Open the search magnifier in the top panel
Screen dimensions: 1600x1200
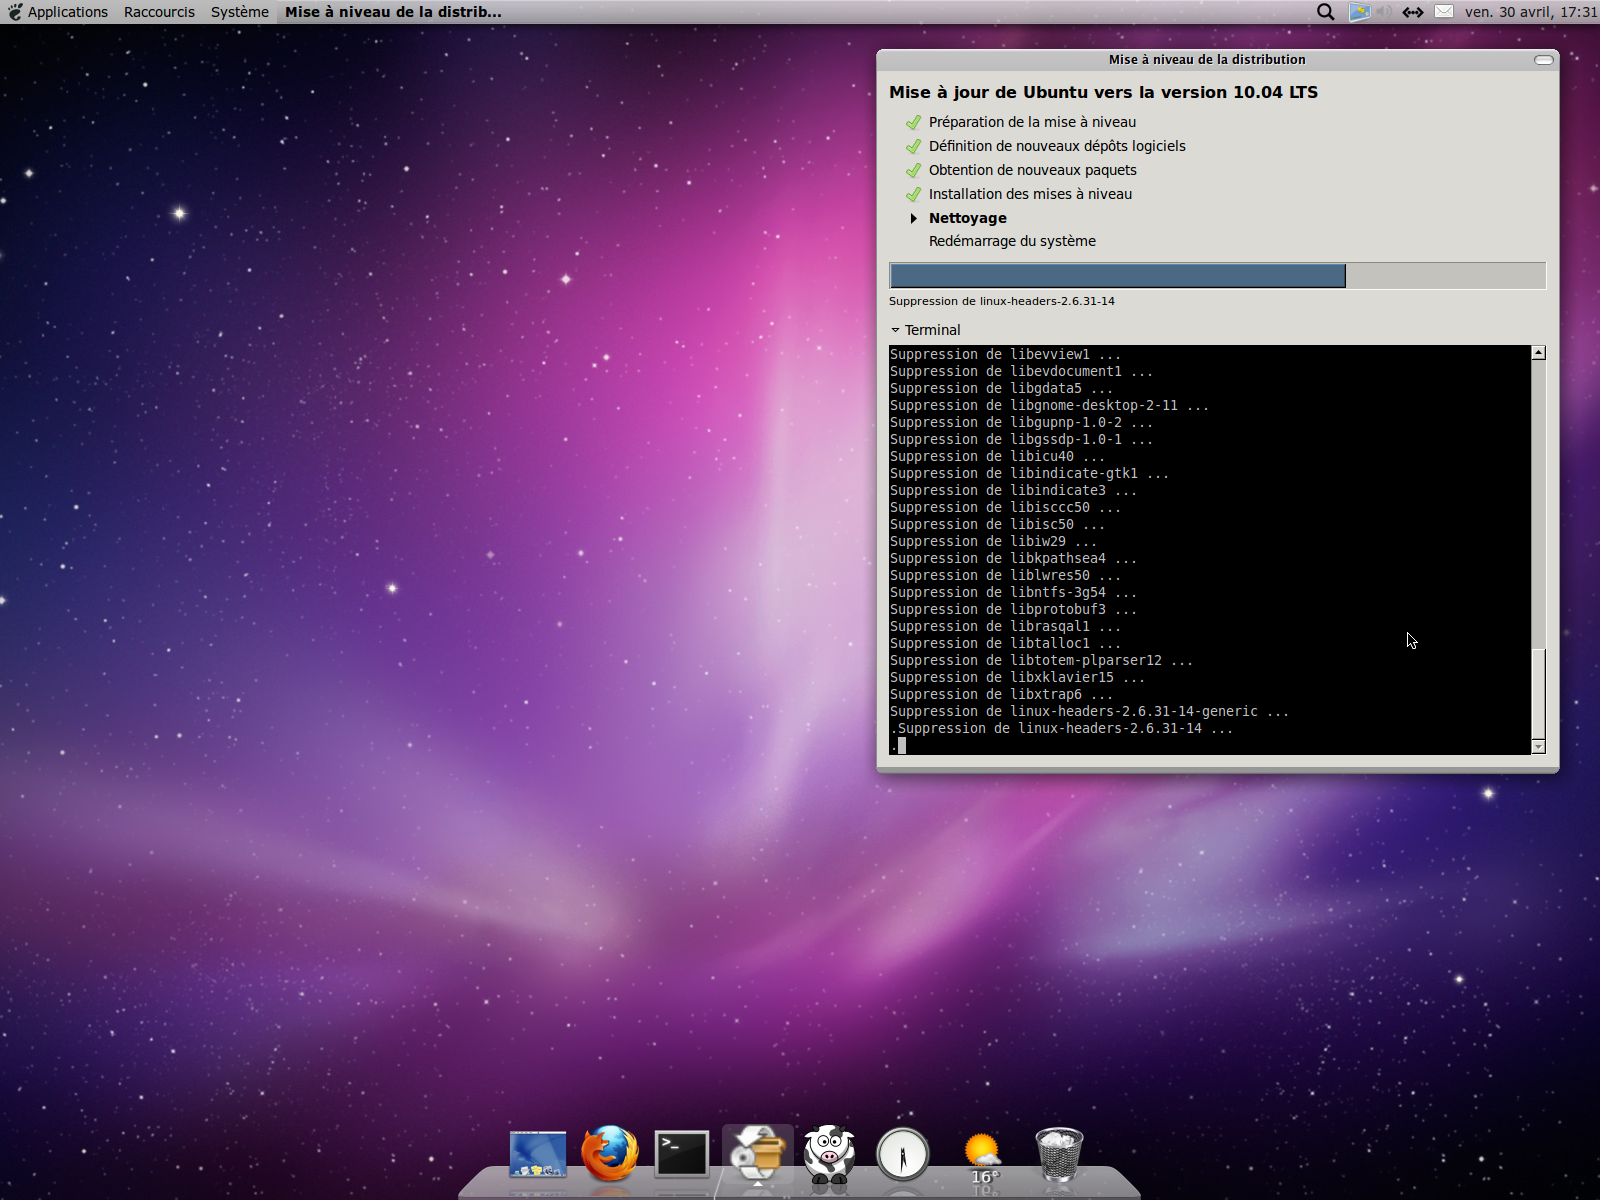1325,12
